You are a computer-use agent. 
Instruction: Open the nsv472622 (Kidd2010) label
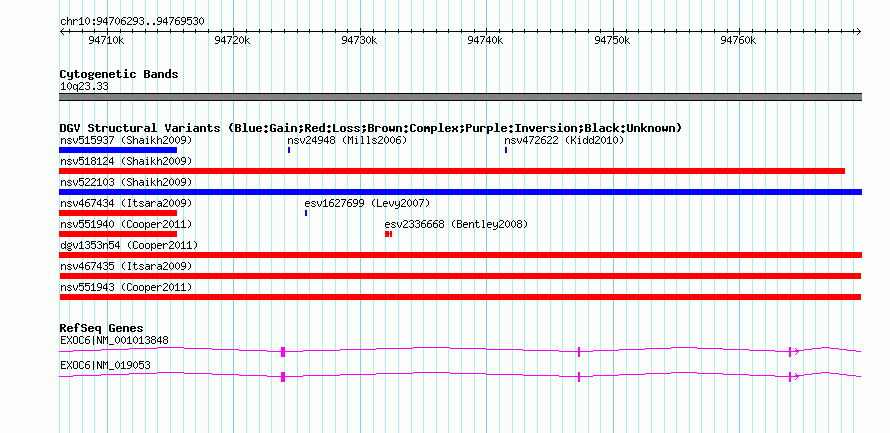coord(564,140)
